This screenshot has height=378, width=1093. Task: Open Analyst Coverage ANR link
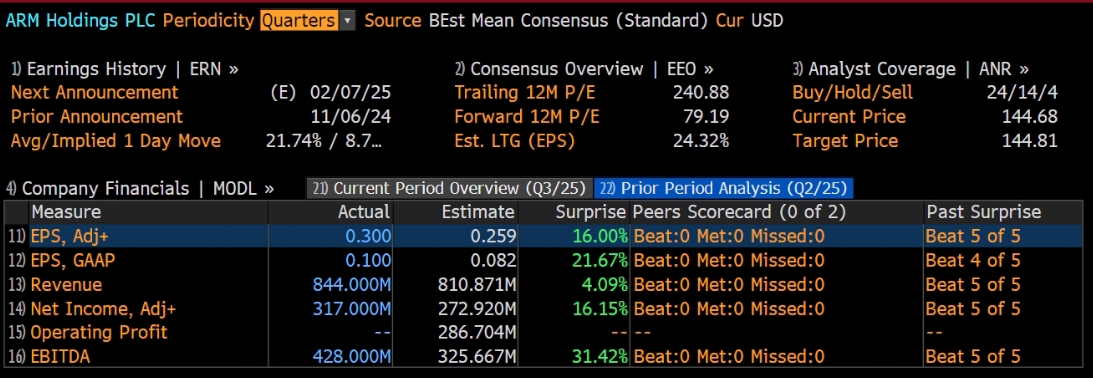[x=911, y=69]
